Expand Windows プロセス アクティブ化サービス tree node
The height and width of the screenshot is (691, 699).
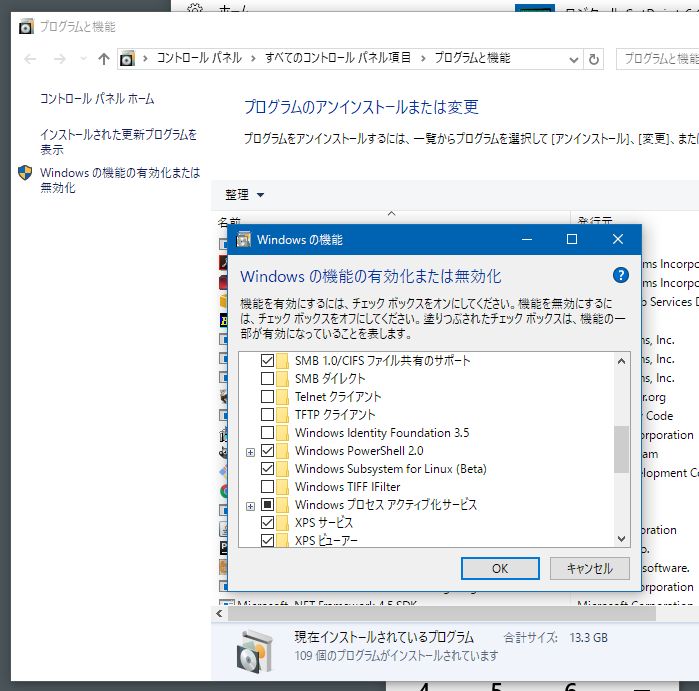(x=251, y=506)
